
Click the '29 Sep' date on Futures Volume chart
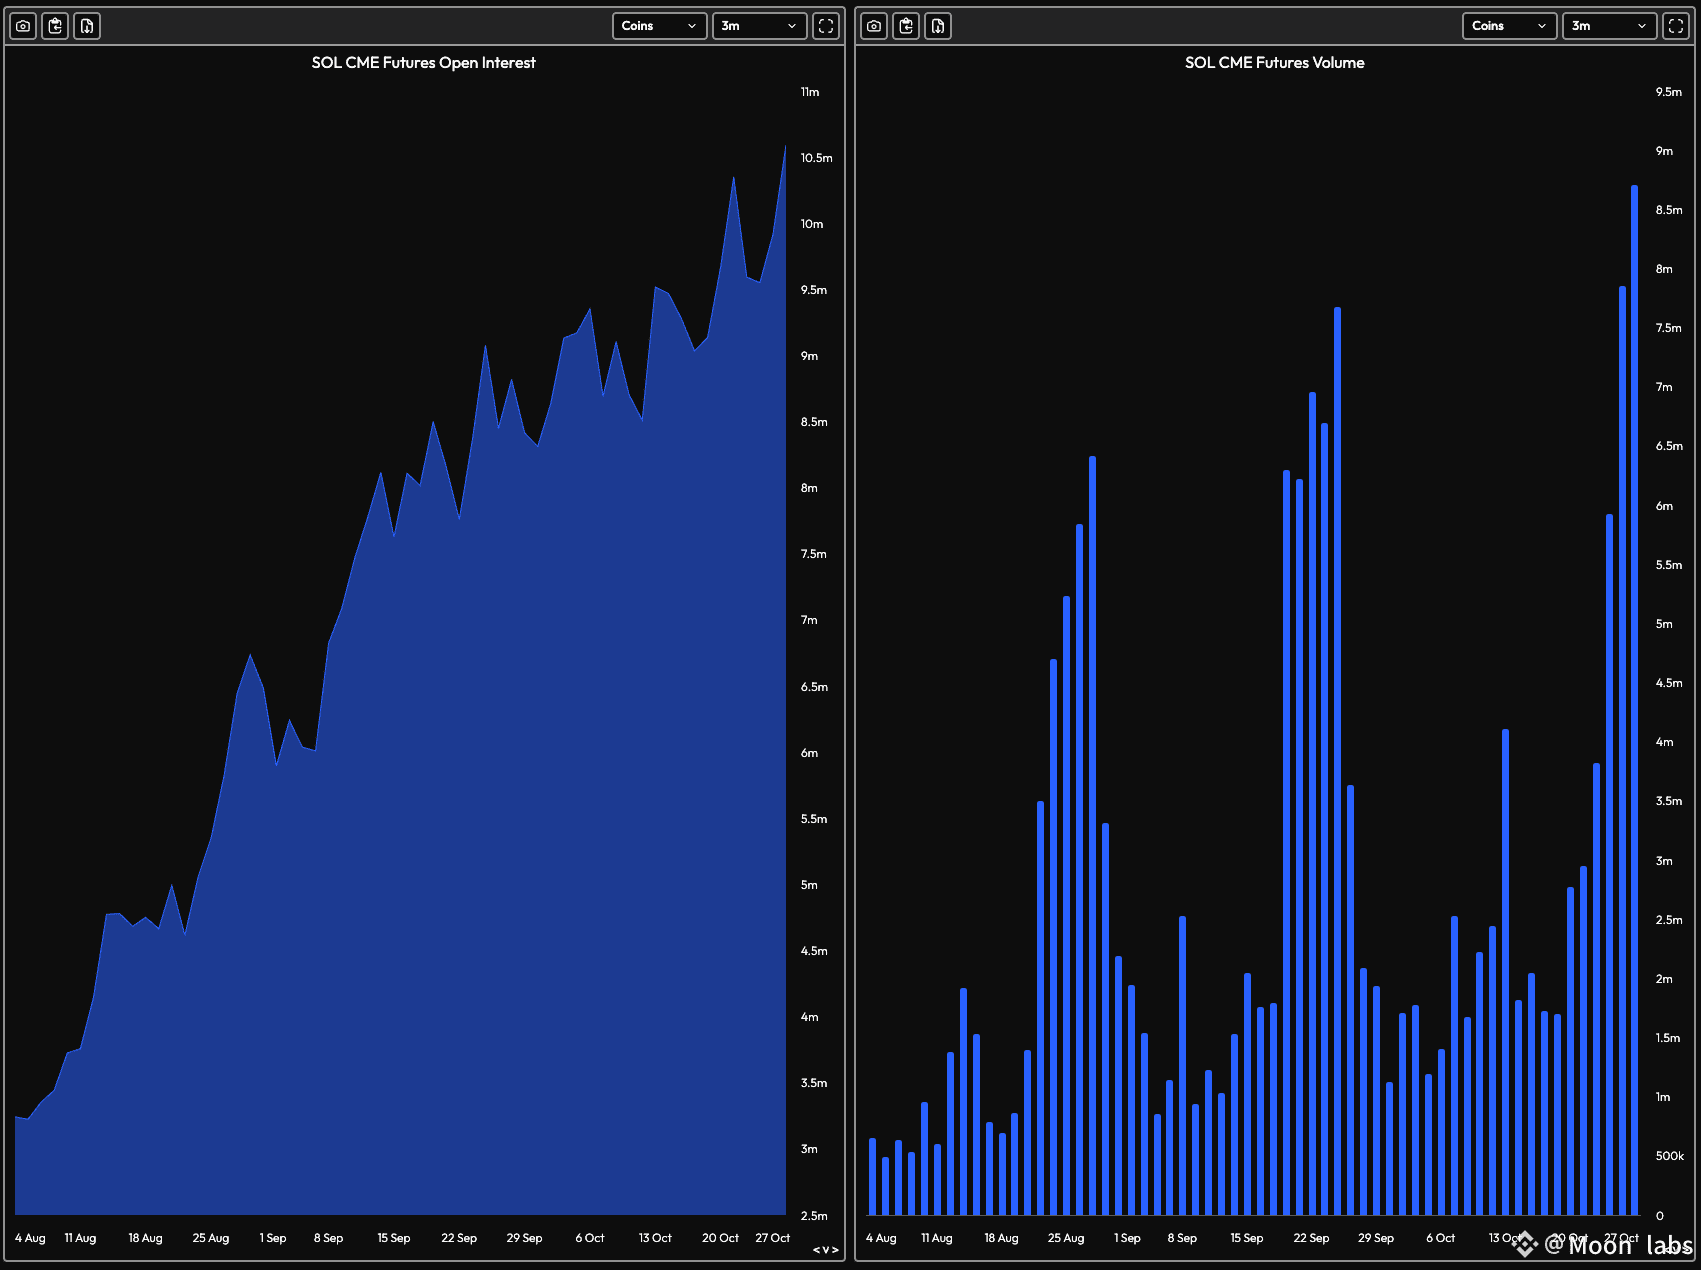tap(1376, 1238)
